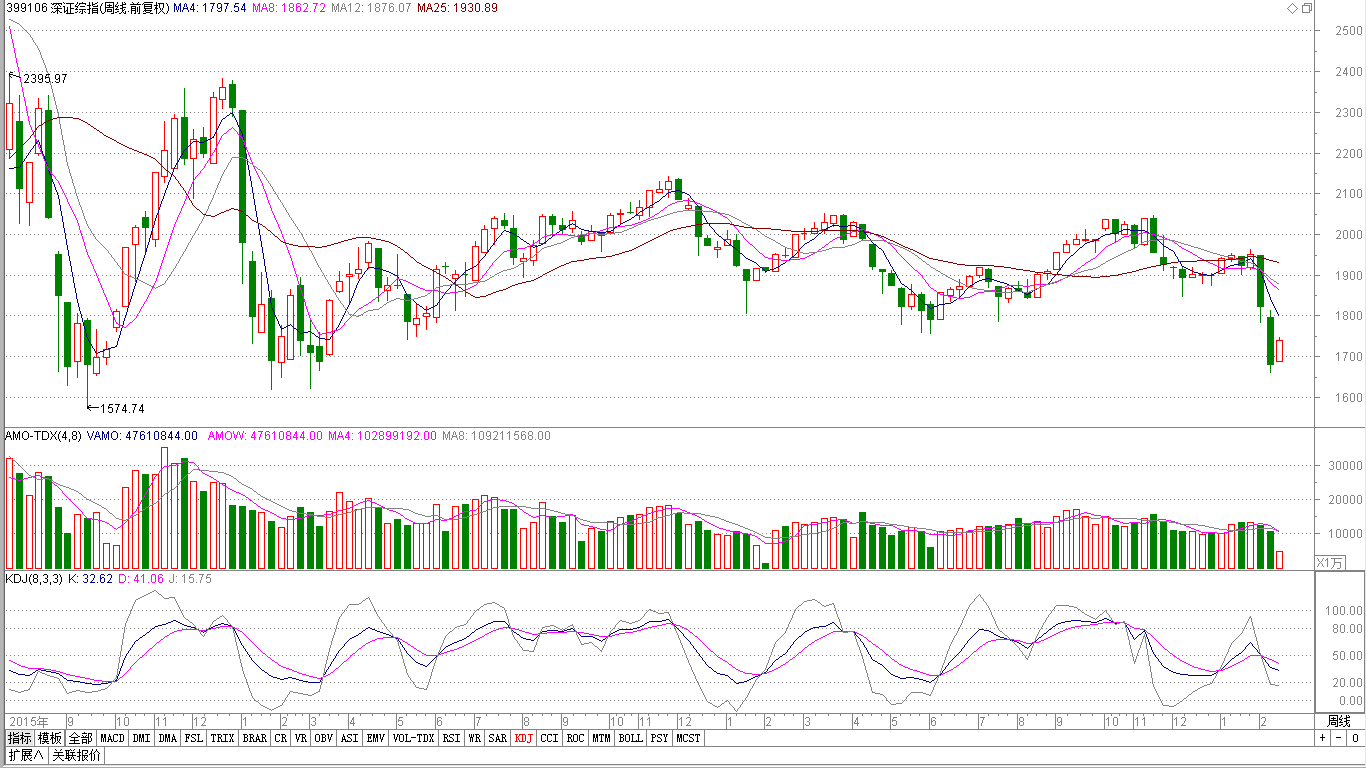The width and height of the screenshot is (1366, 768).
Task: Click the overlapping windows restore icon
Action: tap(1307, 8)
